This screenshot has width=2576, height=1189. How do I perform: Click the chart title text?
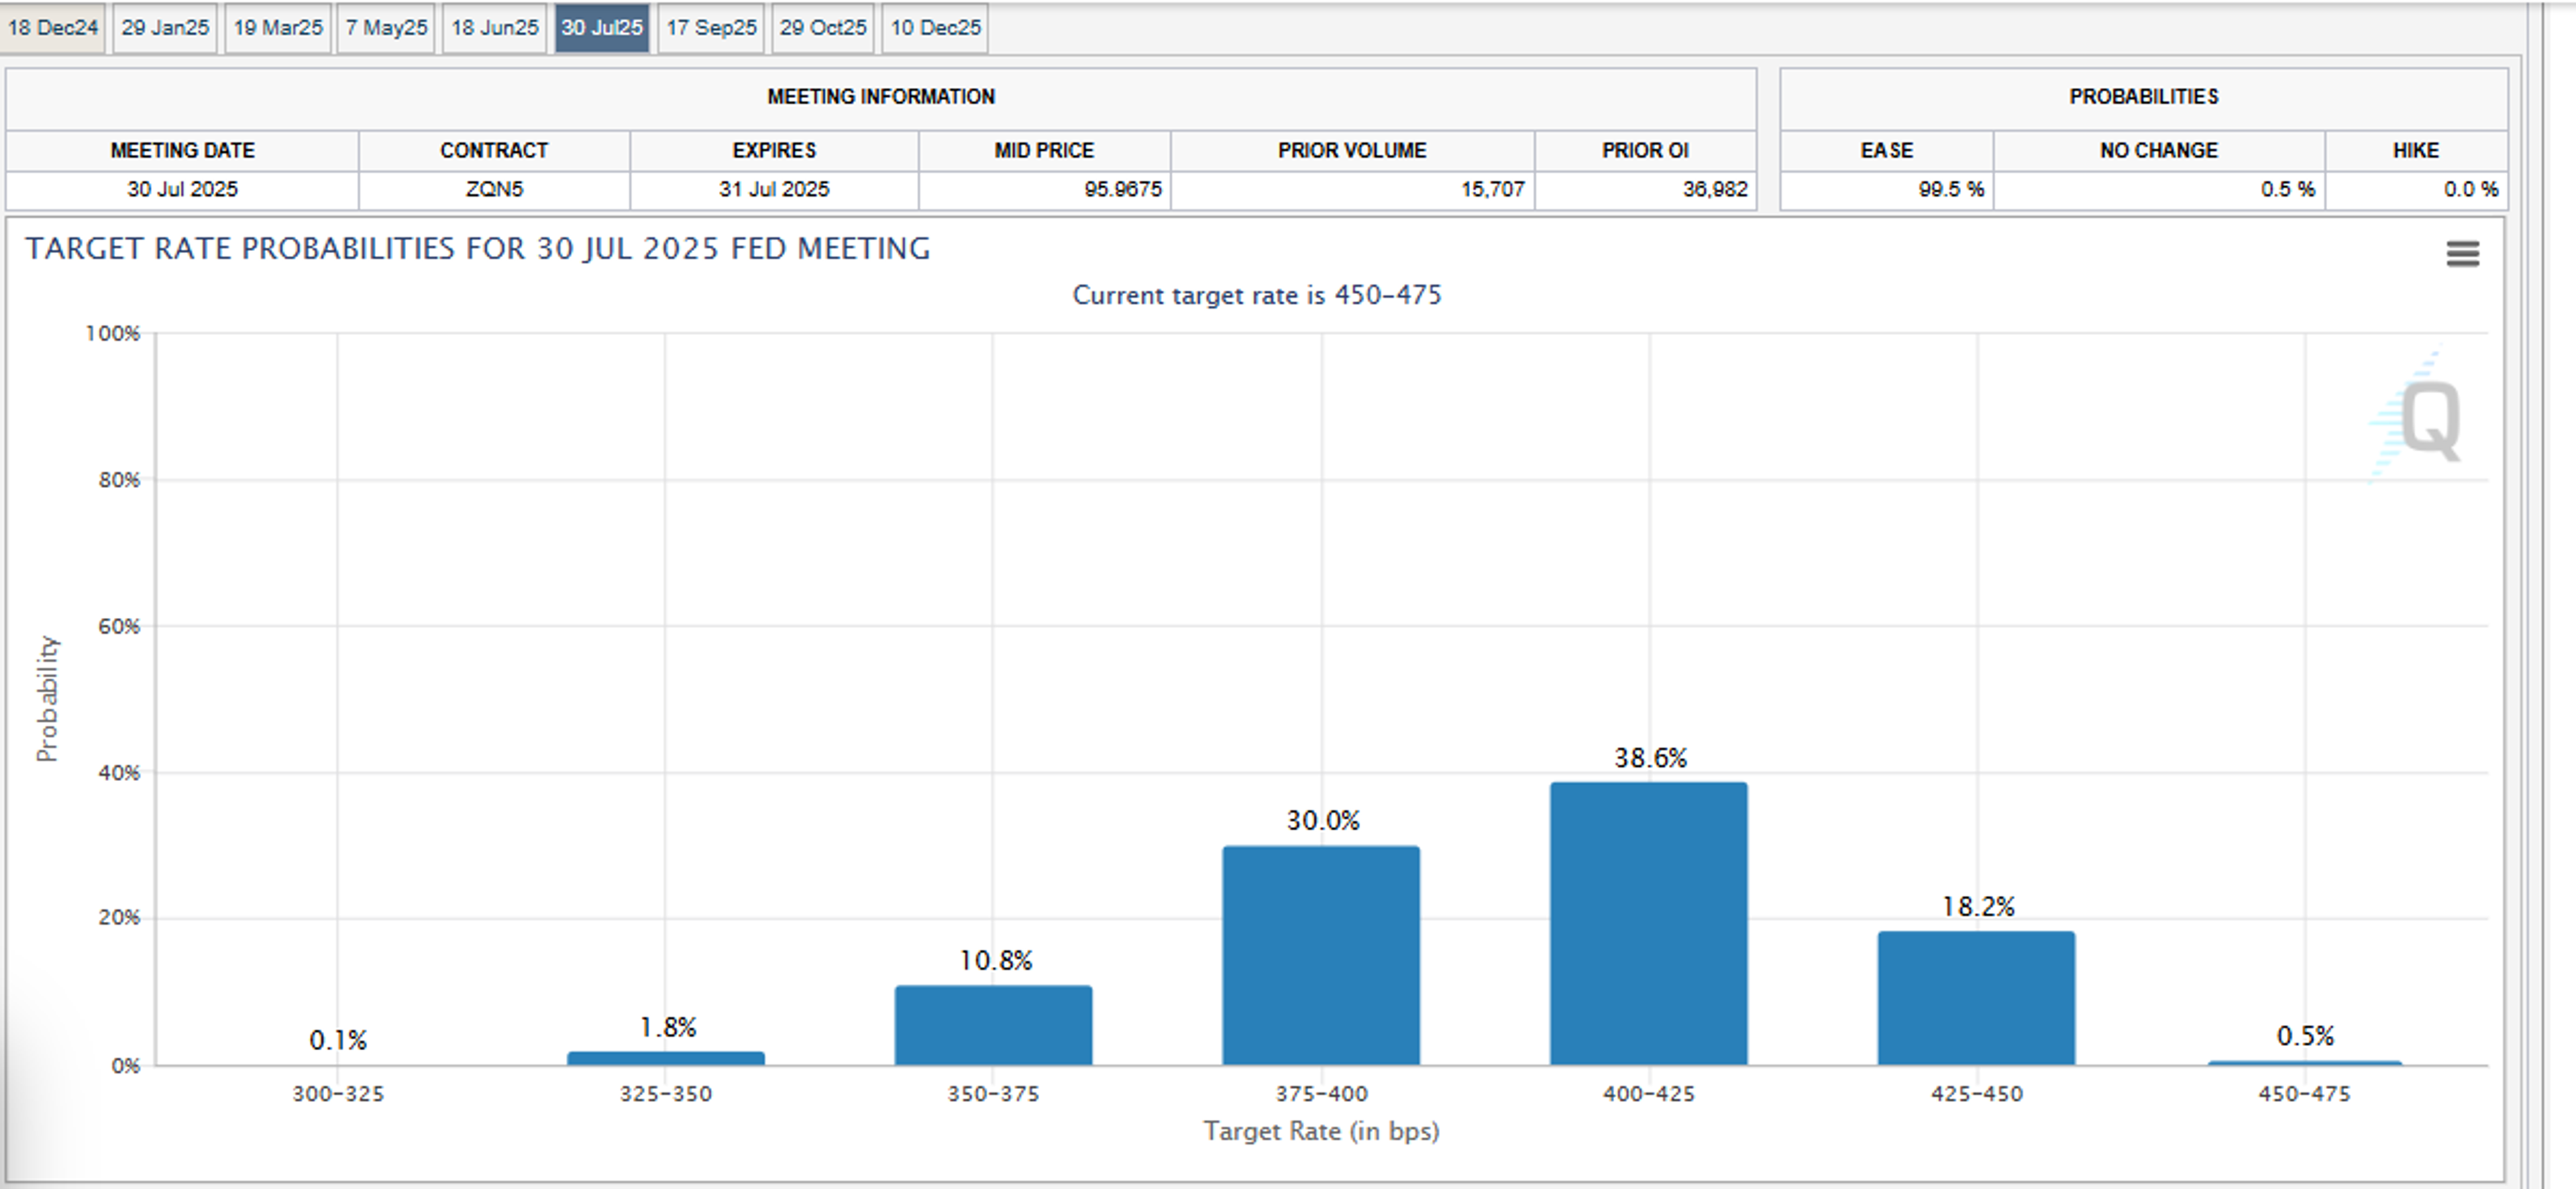pos(478,248)
